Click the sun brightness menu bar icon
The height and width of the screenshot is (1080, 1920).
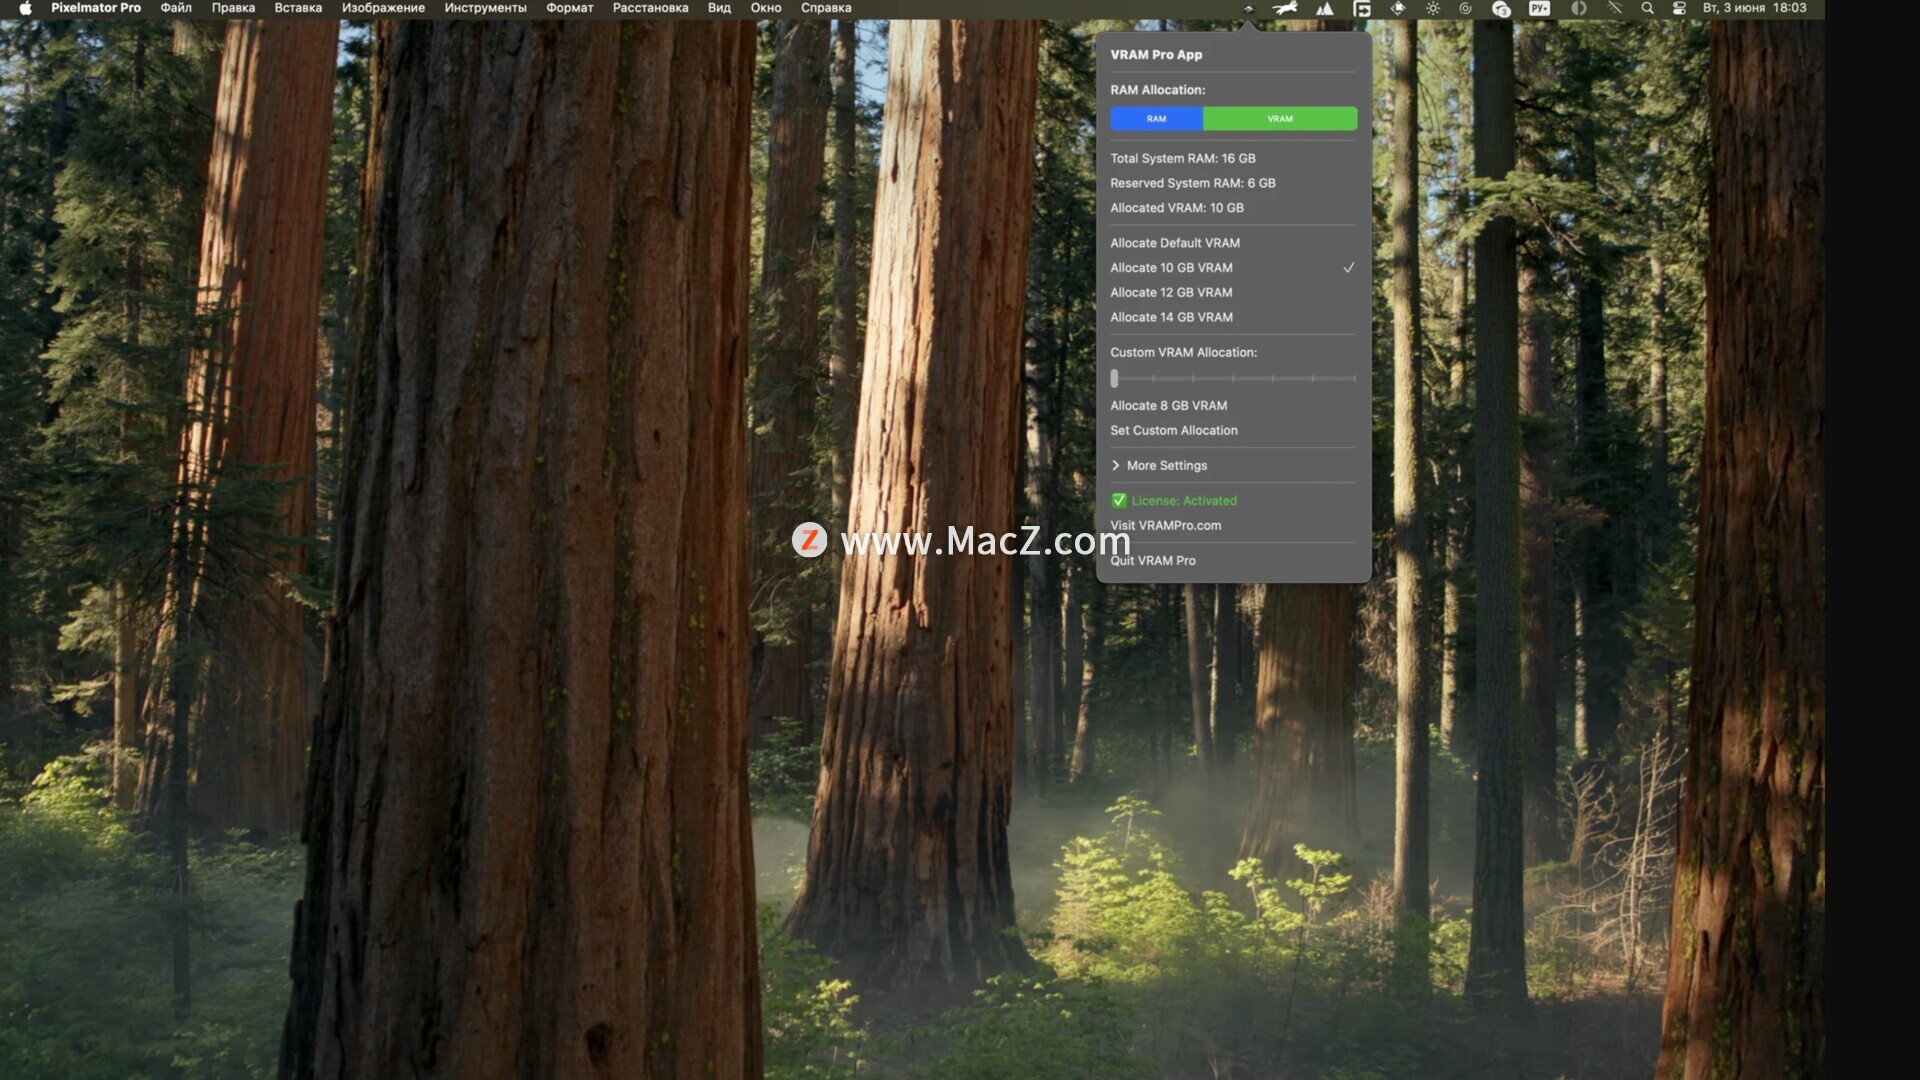click(1433, 8)
